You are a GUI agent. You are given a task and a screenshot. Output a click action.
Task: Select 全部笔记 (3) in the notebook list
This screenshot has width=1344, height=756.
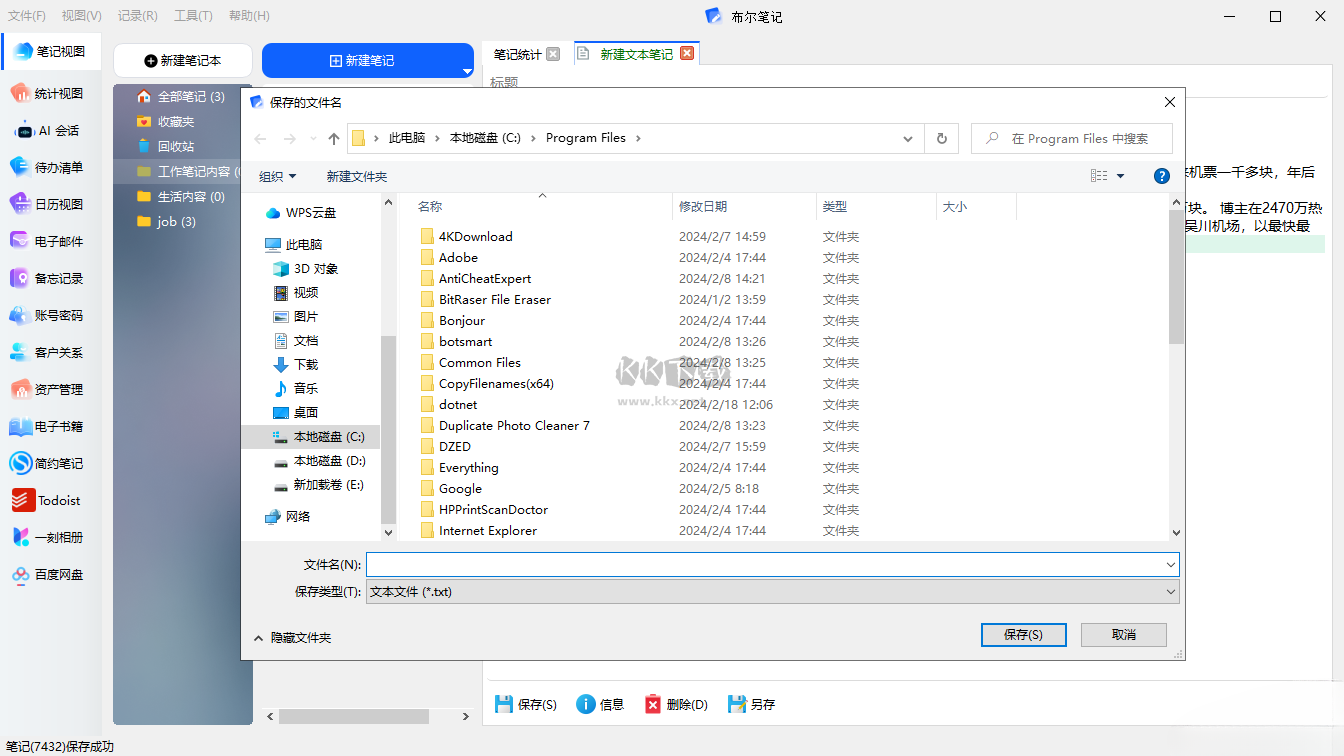[x=180, y=97]
